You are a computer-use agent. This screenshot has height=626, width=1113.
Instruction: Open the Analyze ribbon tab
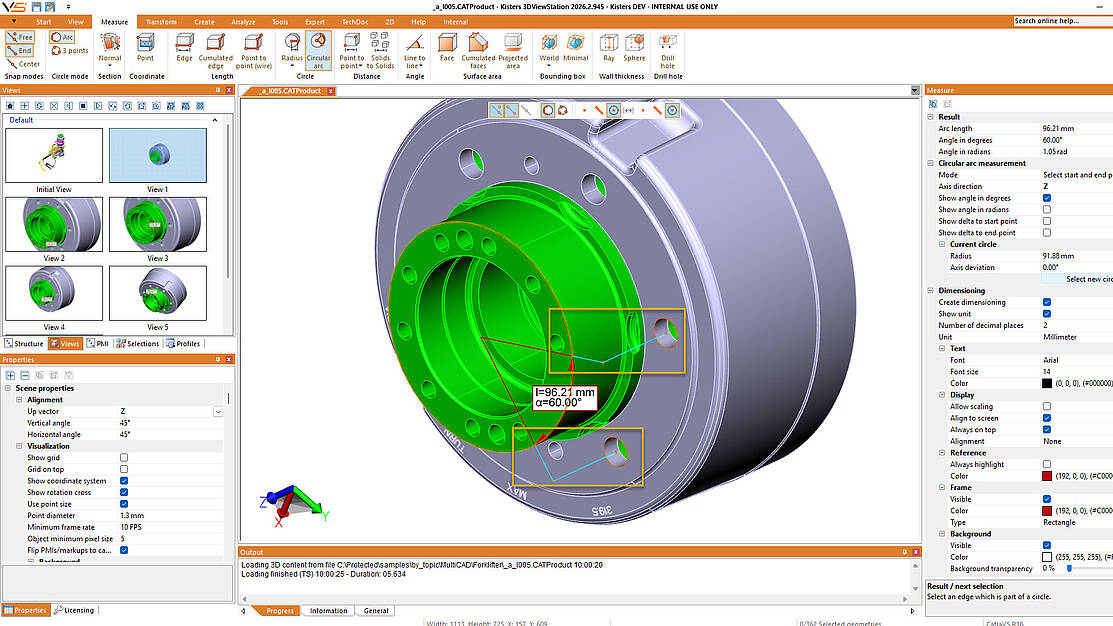pyautogui.click(x=243, y=22)
